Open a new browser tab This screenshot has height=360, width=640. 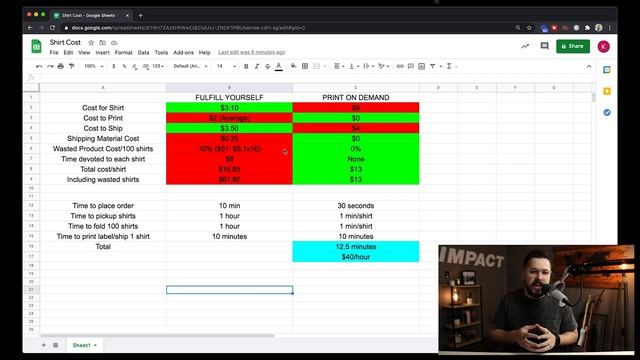tap(140, 16)
